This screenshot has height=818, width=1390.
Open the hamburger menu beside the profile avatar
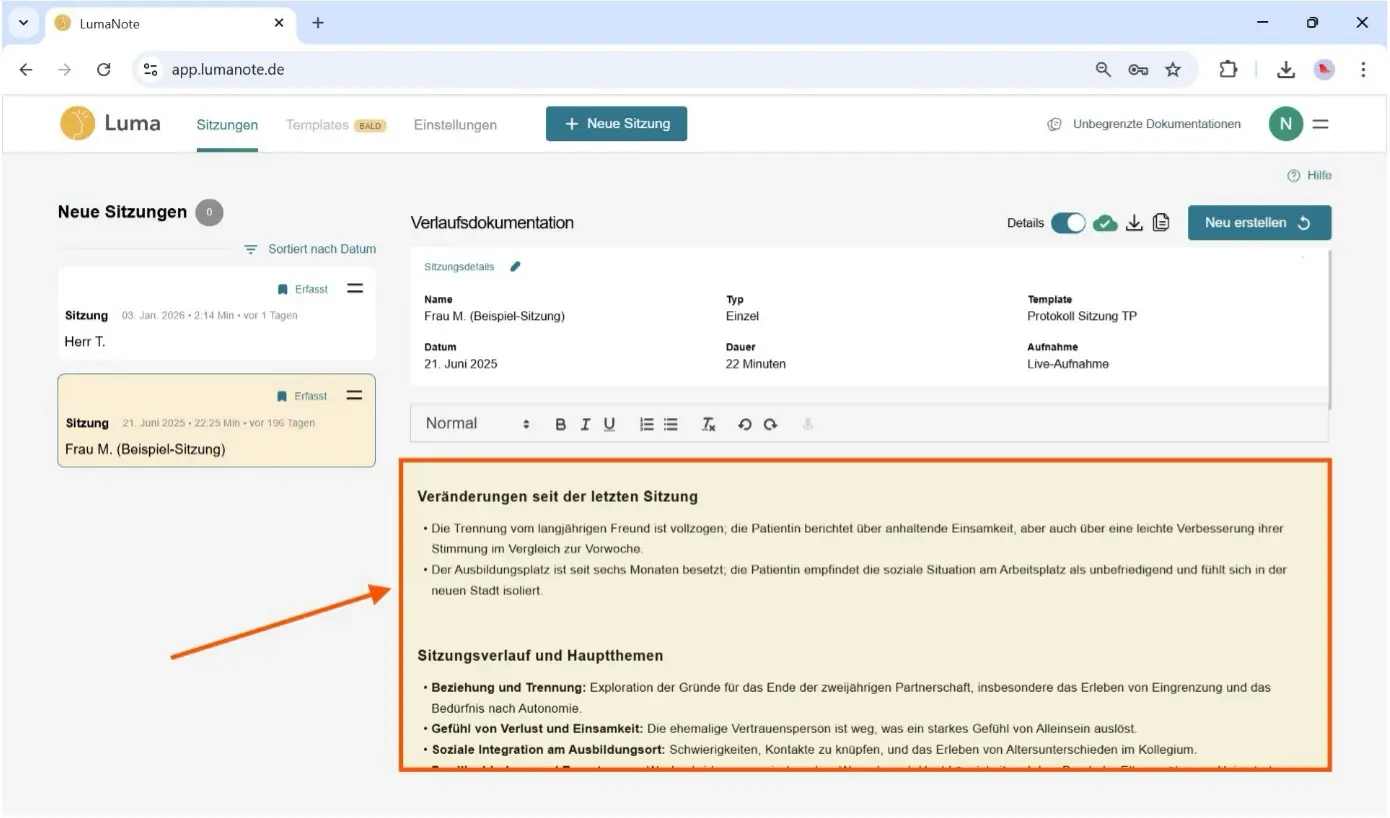(x=1320, y=124)
